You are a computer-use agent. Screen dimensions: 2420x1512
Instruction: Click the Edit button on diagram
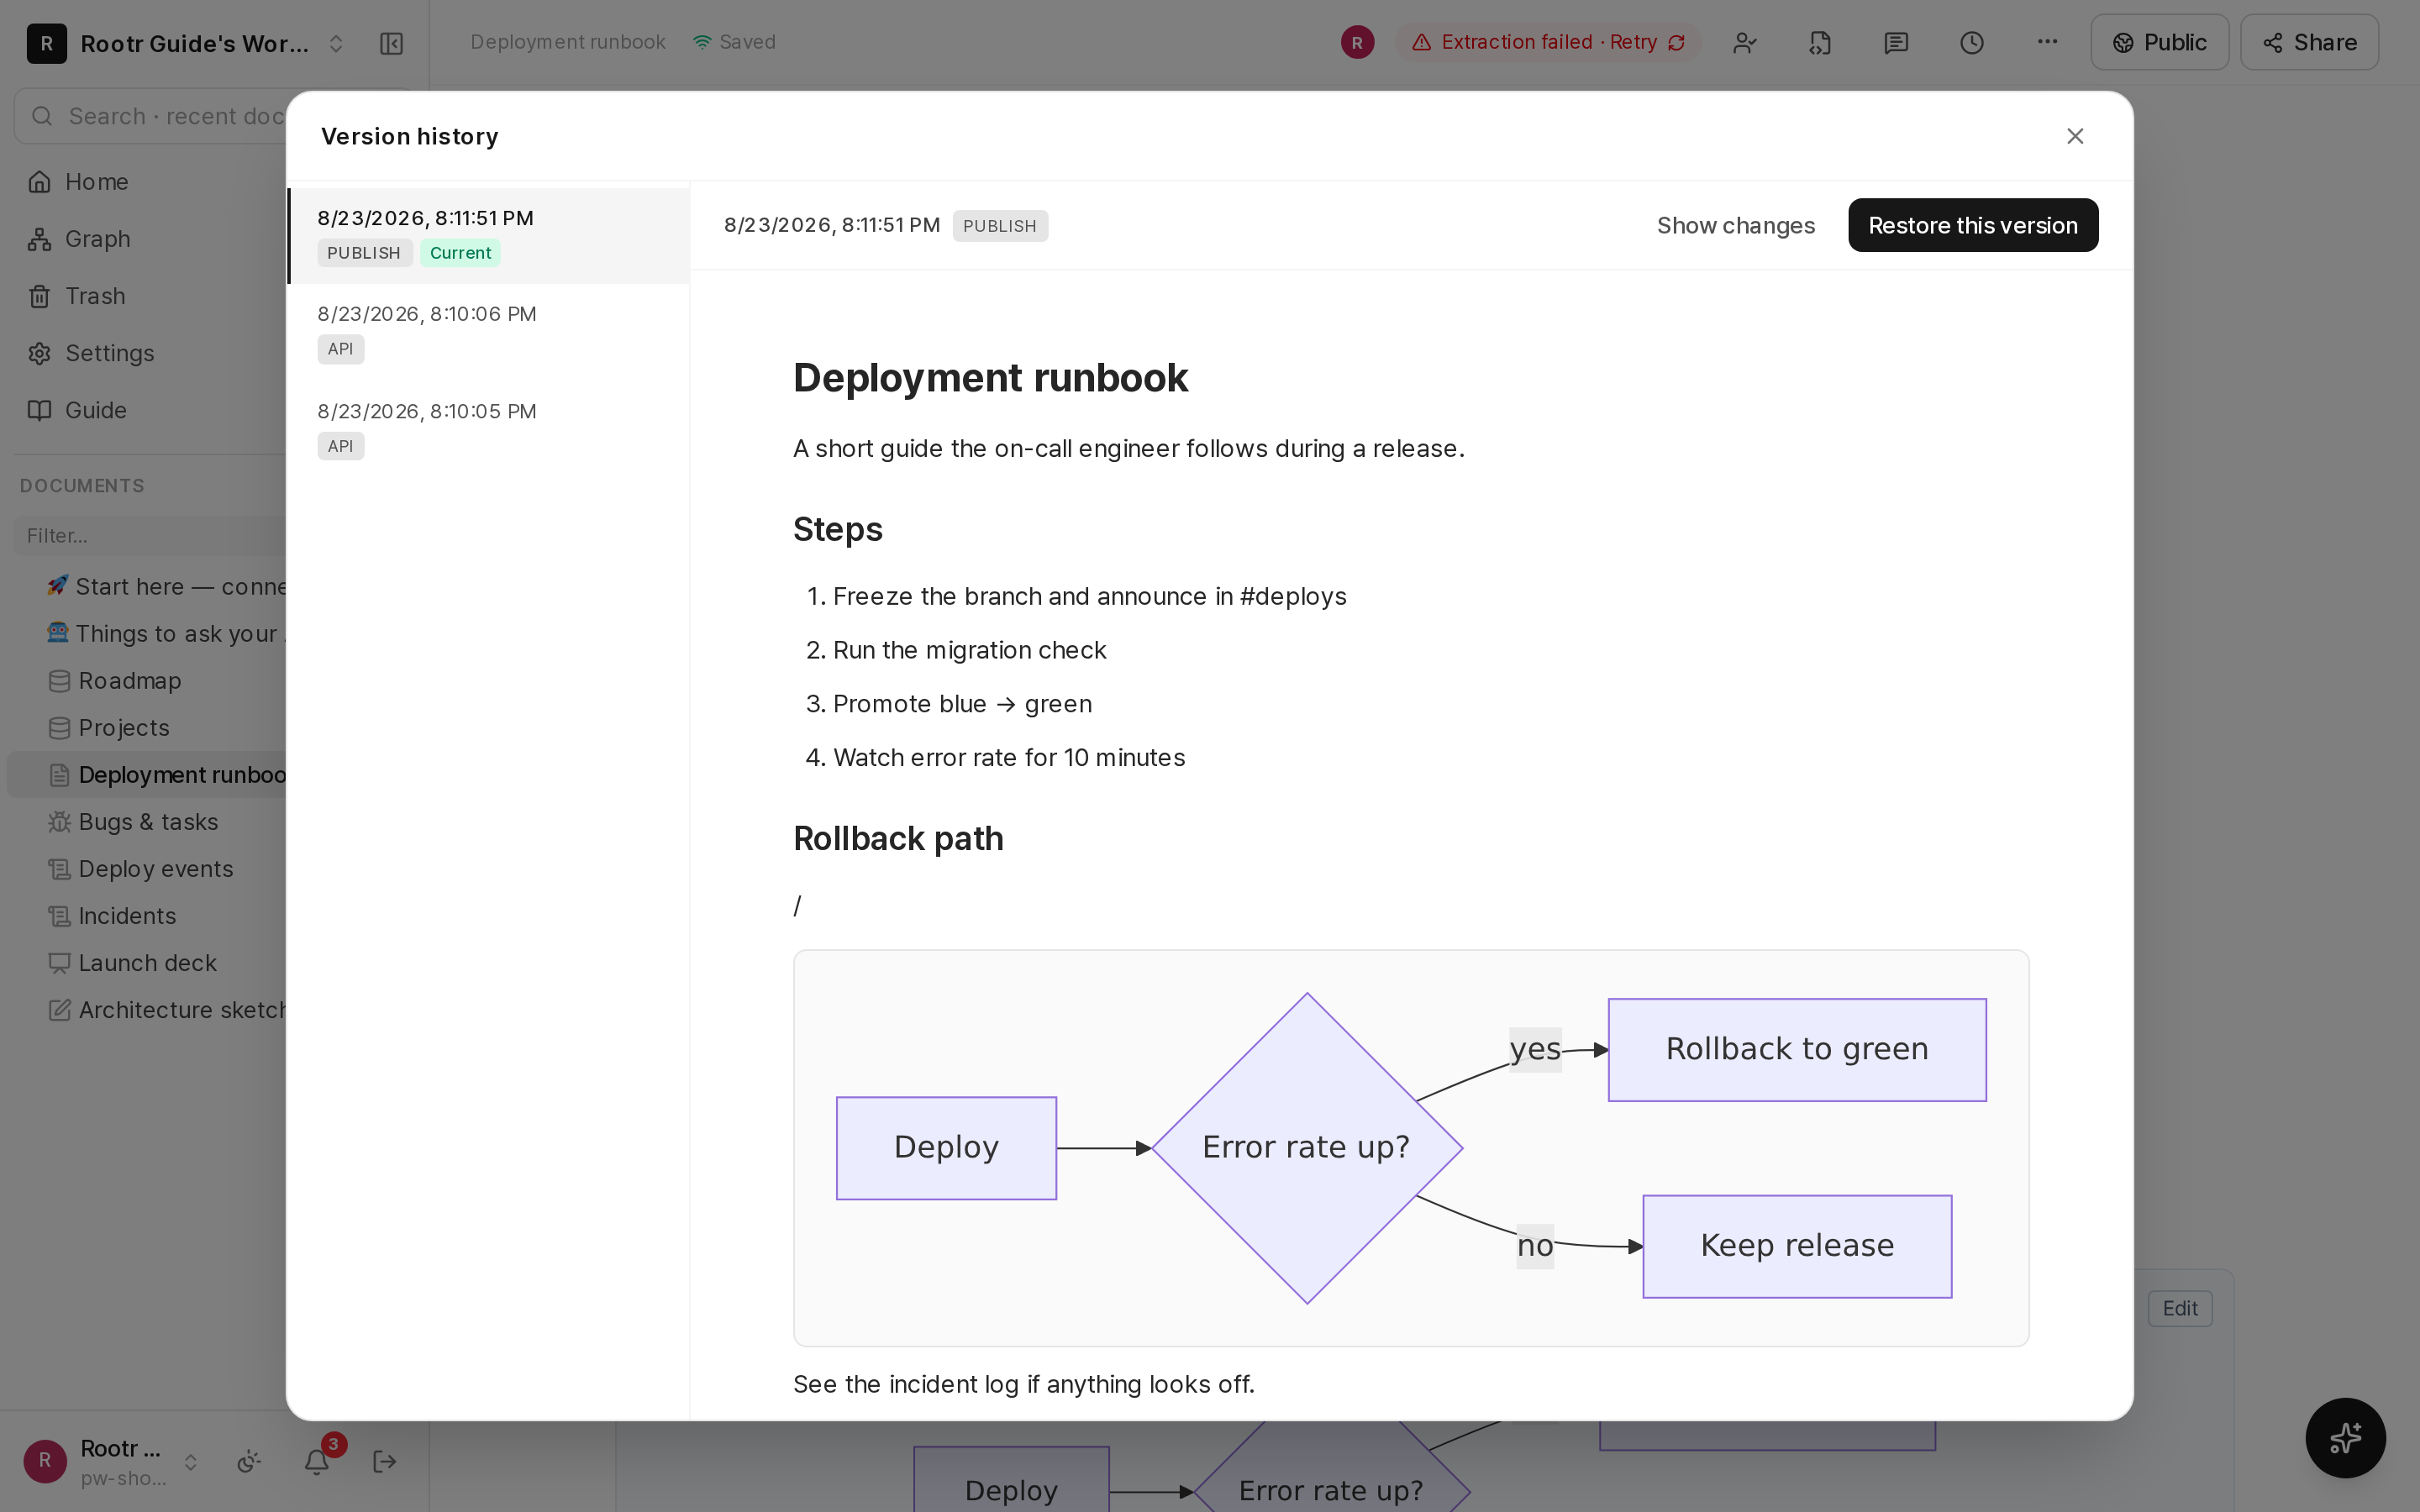coord(2180,1308)
